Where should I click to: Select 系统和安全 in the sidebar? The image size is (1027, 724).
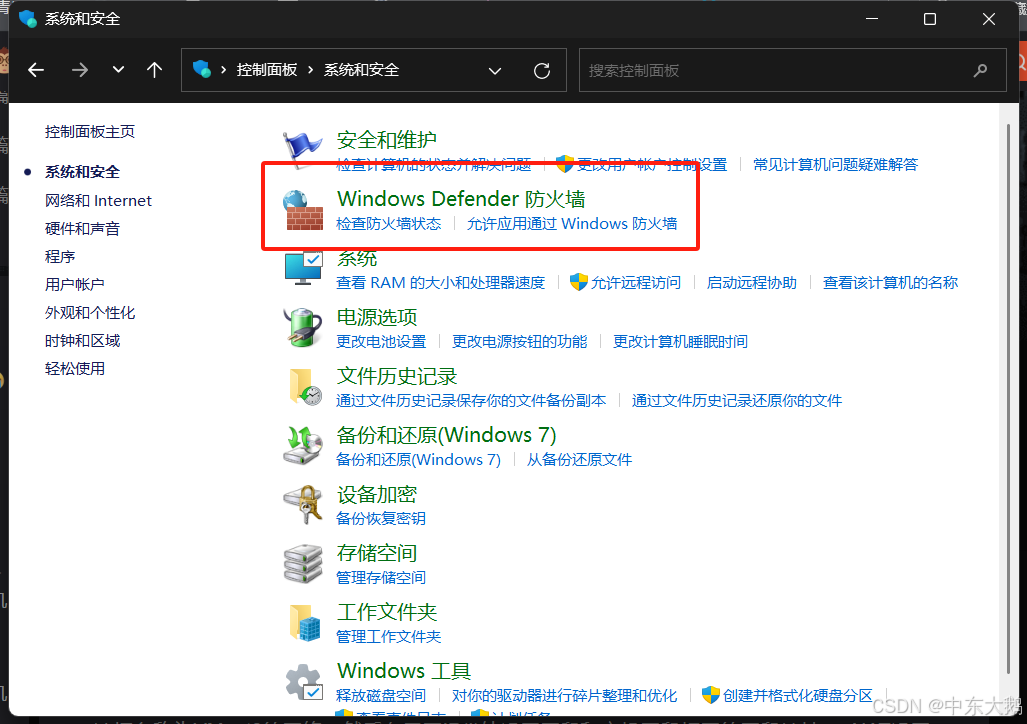point(83,172)
